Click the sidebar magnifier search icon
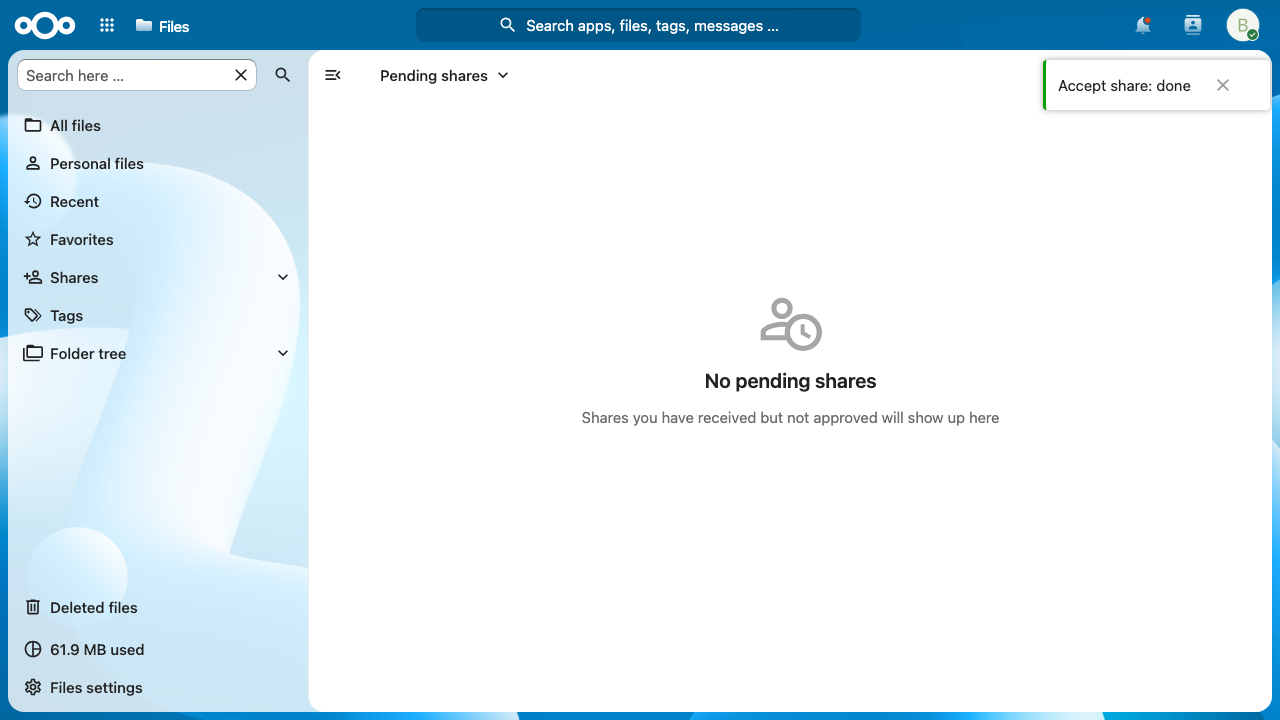 [x=283, y=75]
